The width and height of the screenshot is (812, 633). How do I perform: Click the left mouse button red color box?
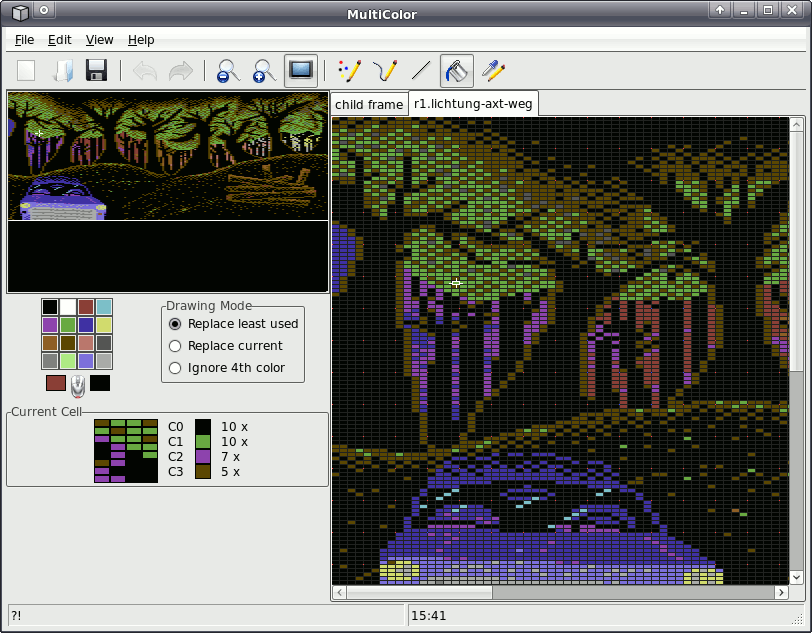click(x=56, y=383)
